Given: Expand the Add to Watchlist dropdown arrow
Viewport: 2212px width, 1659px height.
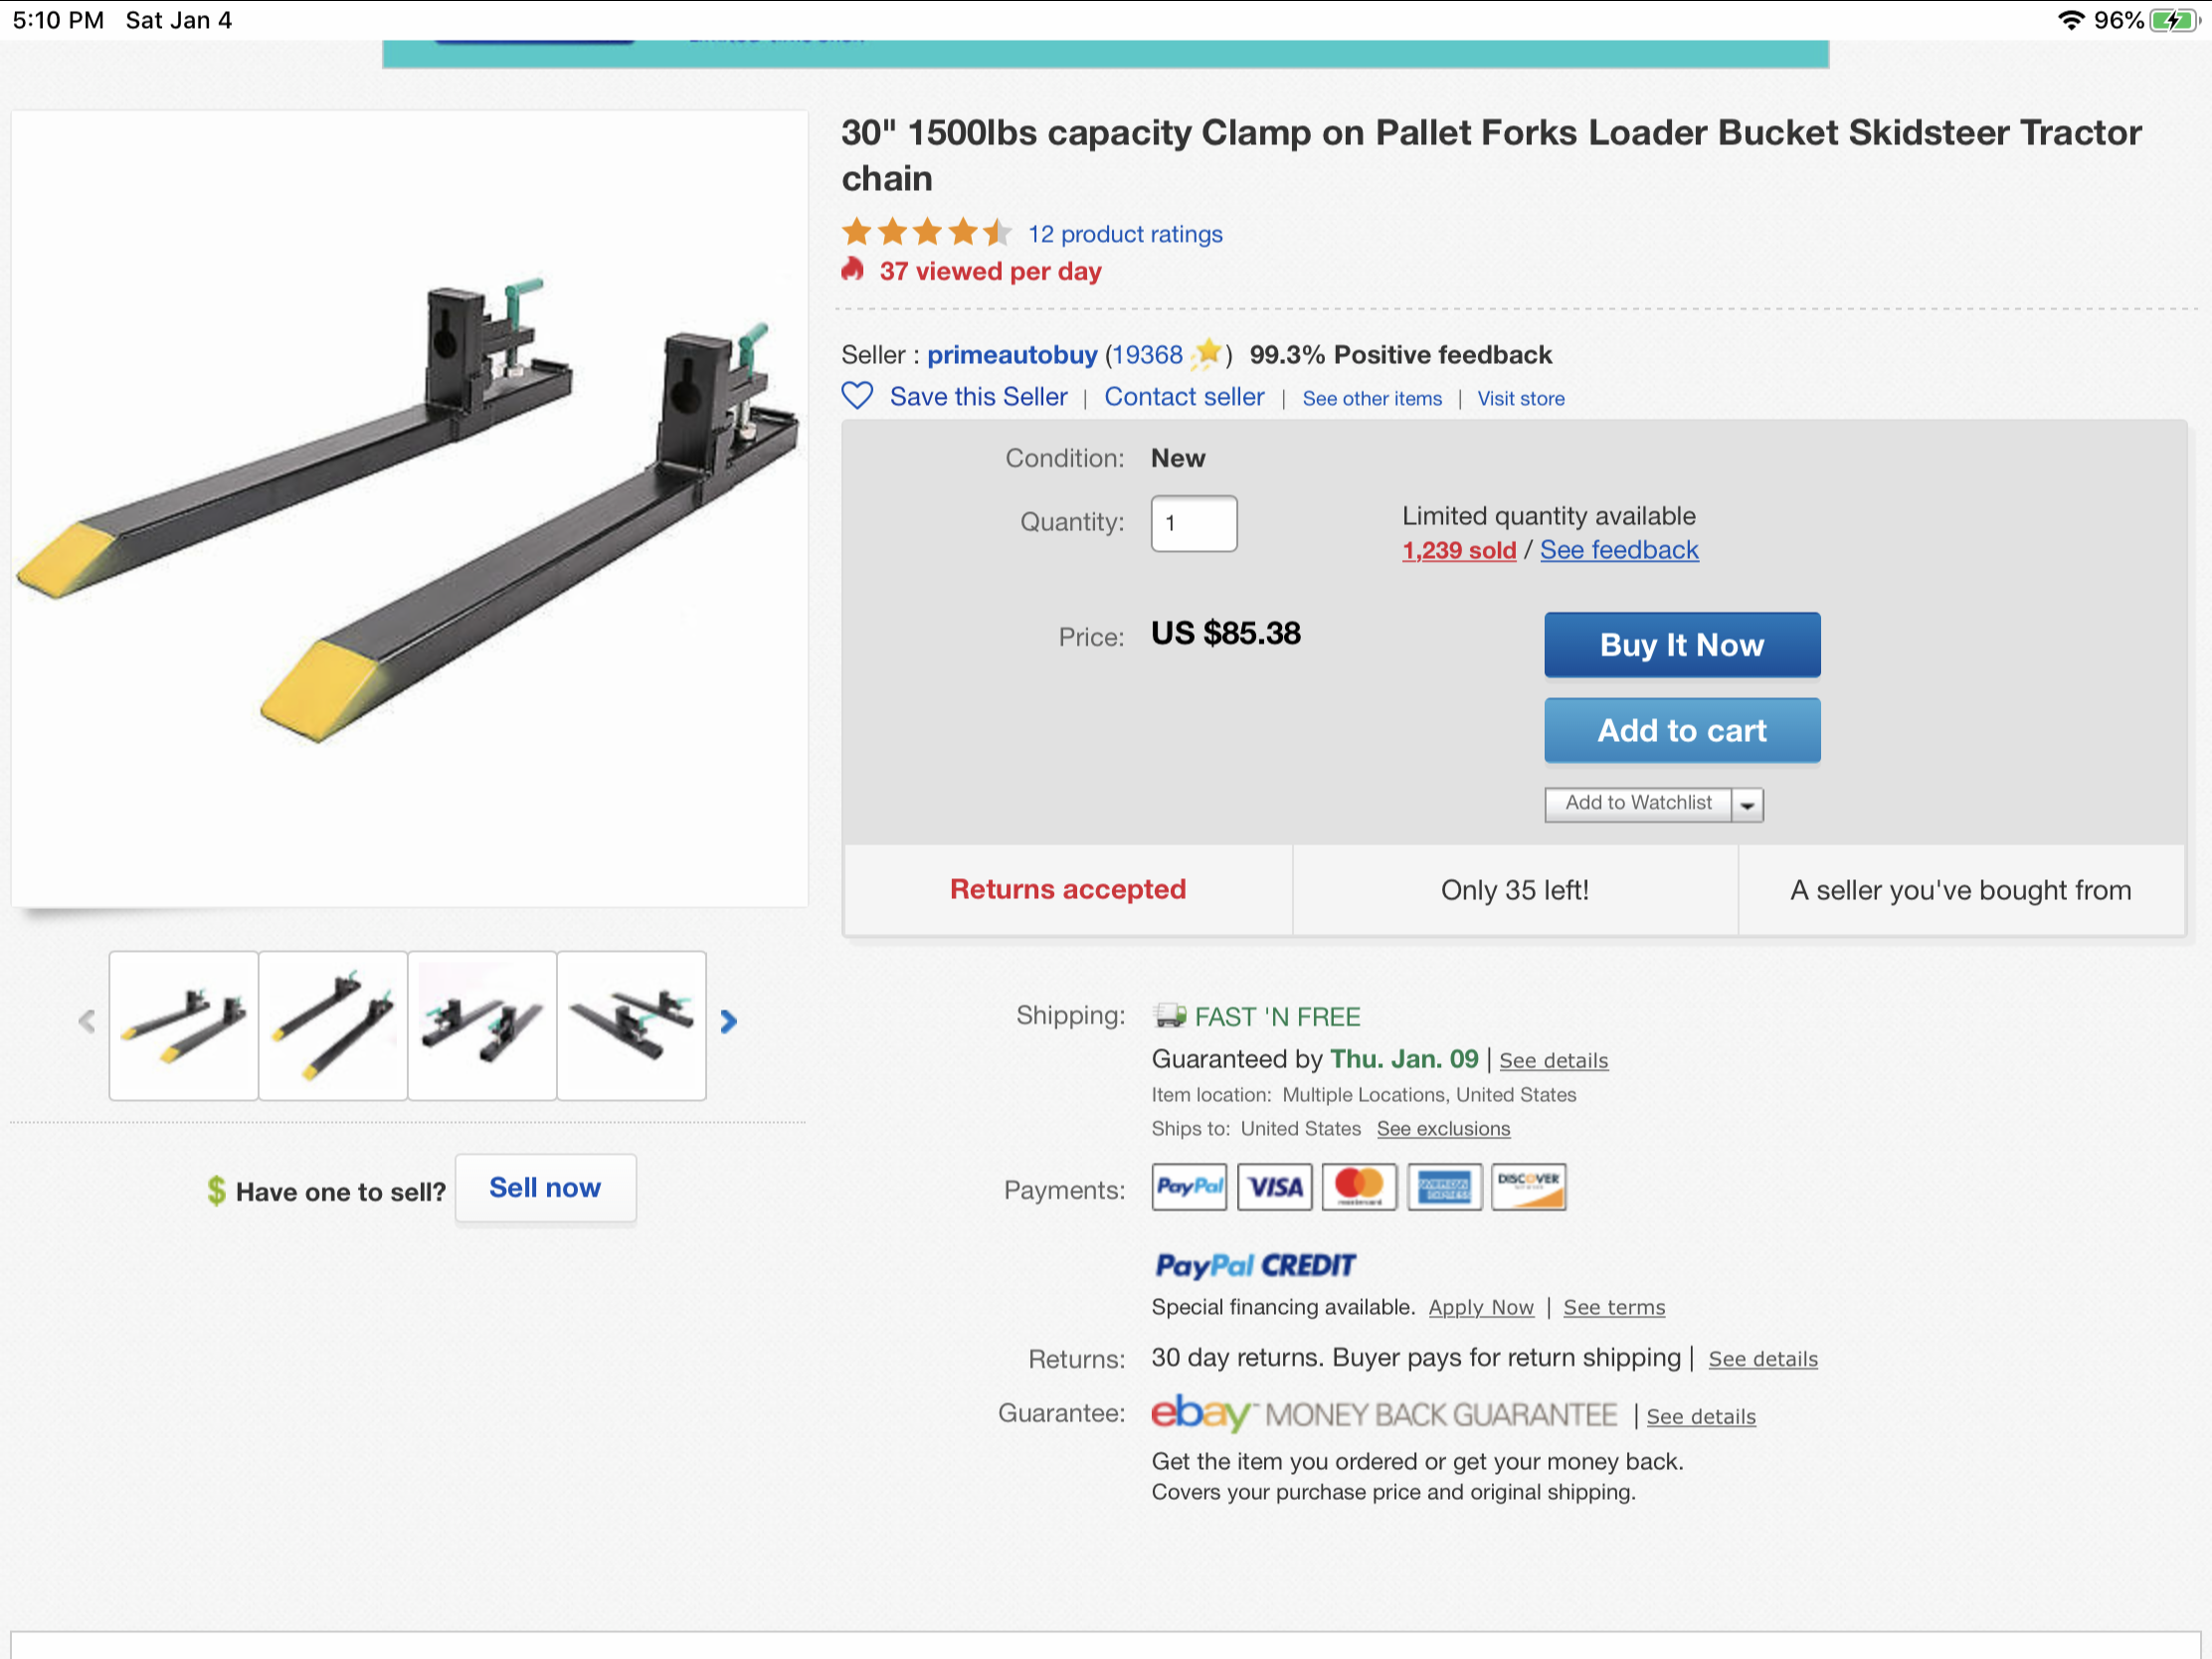Looking at the screenshot, I should [1747, 805].
